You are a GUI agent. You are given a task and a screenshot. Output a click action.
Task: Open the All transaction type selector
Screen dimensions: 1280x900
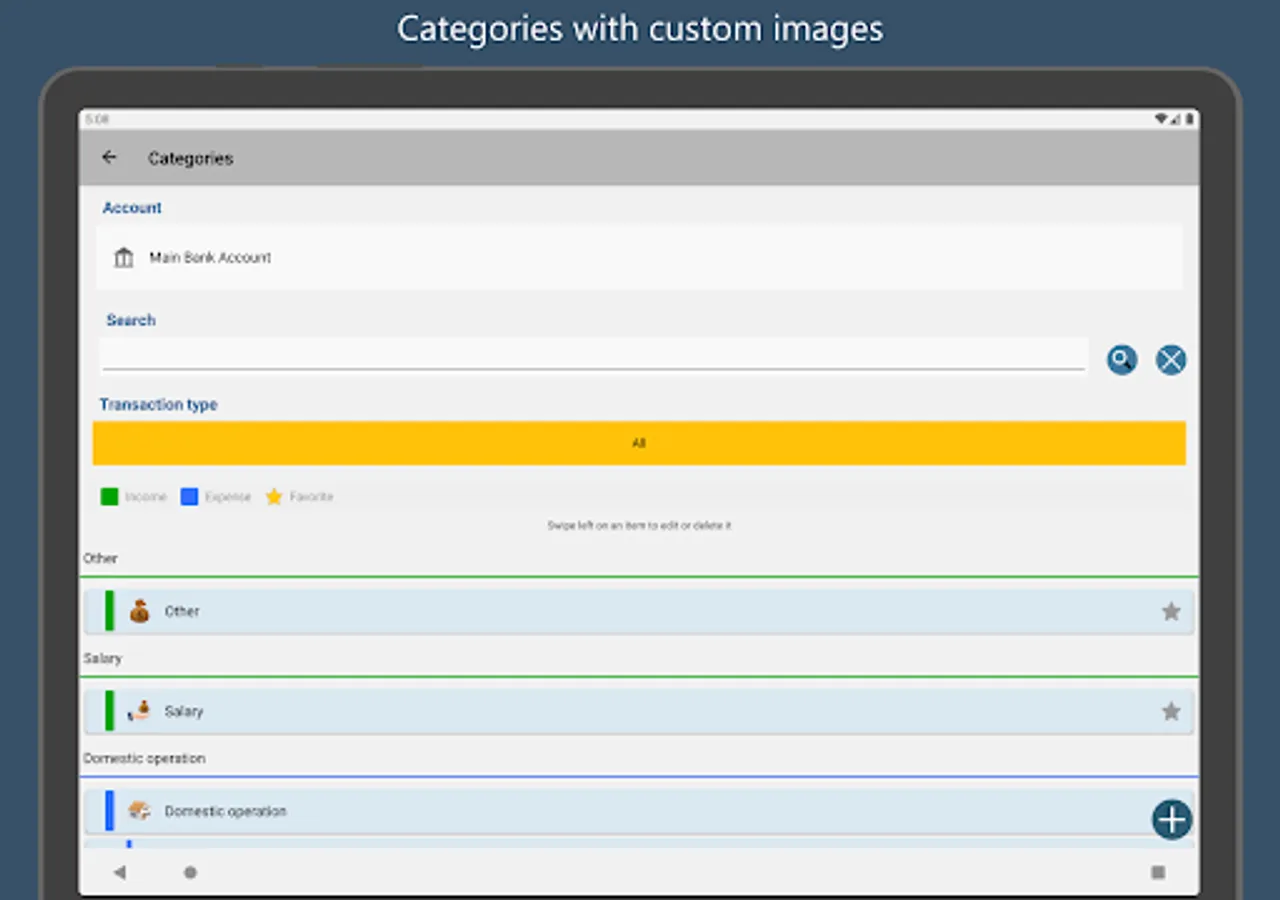click(639, 443)
